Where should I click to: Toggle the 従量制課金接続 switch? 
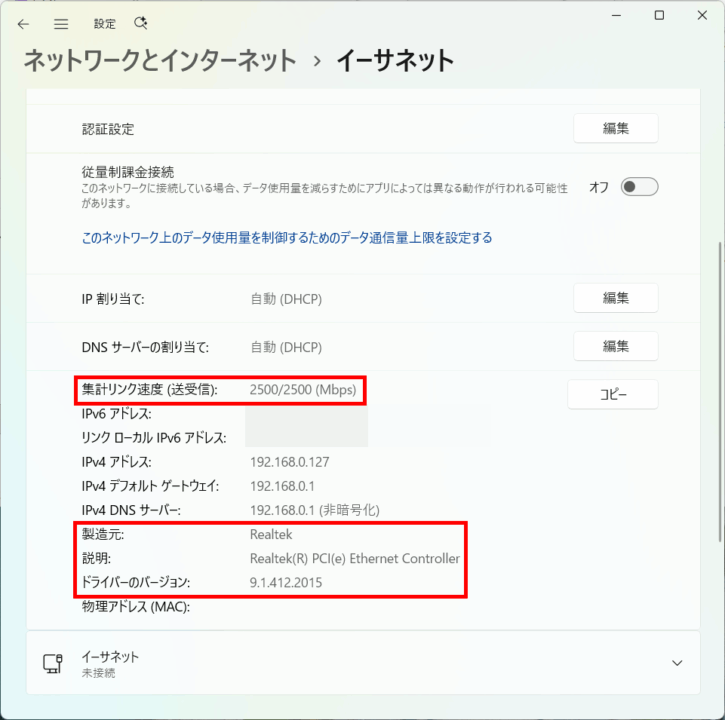[x=639, y=187]
